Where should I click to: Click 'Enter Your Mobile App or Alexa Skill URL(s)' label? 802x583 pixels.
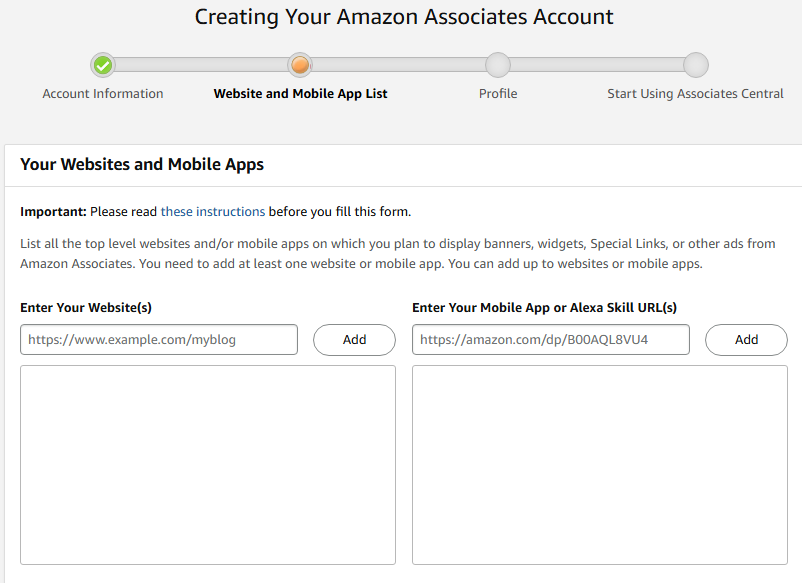(544, 307)
